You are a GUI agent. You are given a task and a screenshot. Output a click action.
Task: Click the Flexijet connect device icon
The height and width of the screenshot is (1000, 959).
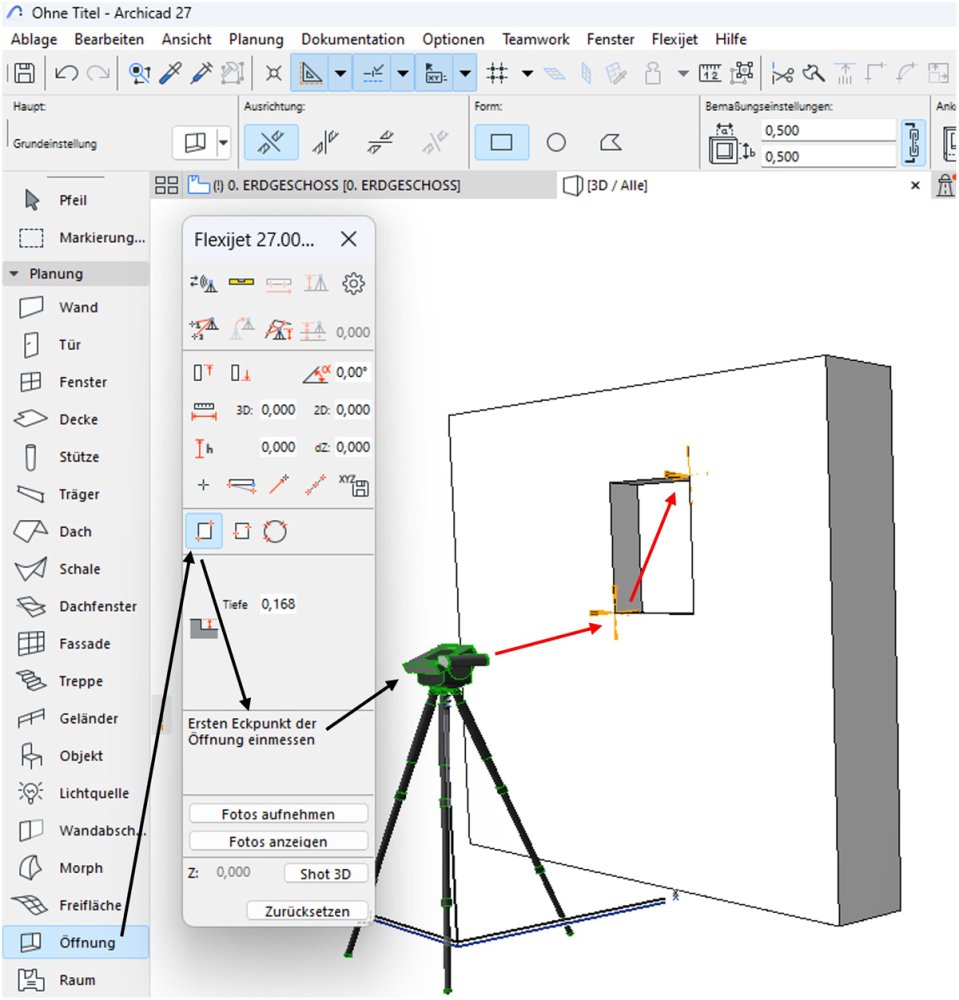[x=204, y=283]
